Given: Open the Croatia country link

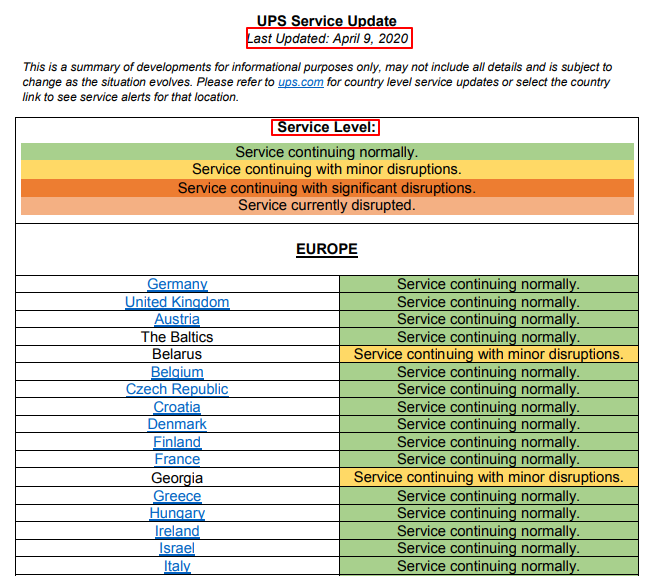Looking at the screenshot, I should [x=177, y=407].
